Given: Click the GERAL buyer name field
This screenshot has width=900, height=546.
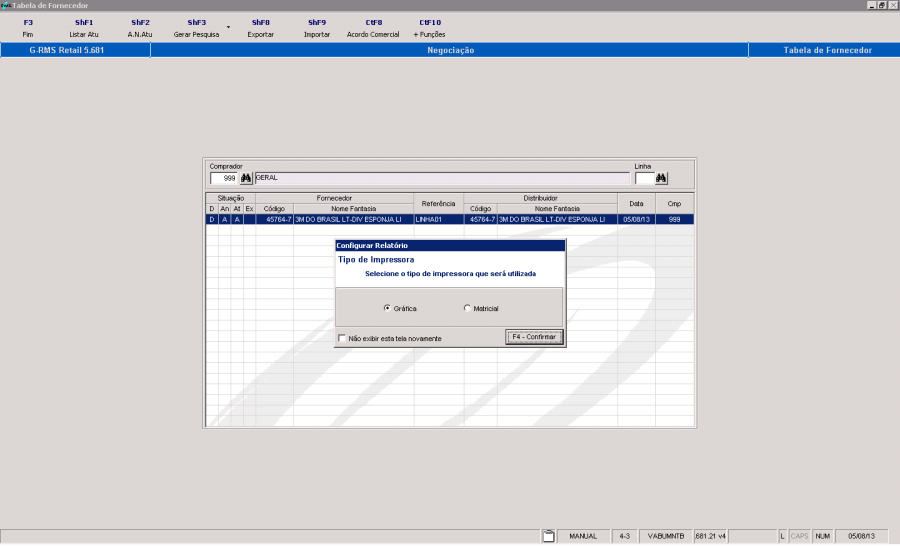Looking at the screenshot, I should pyautogui.click(x=442, y=179).
